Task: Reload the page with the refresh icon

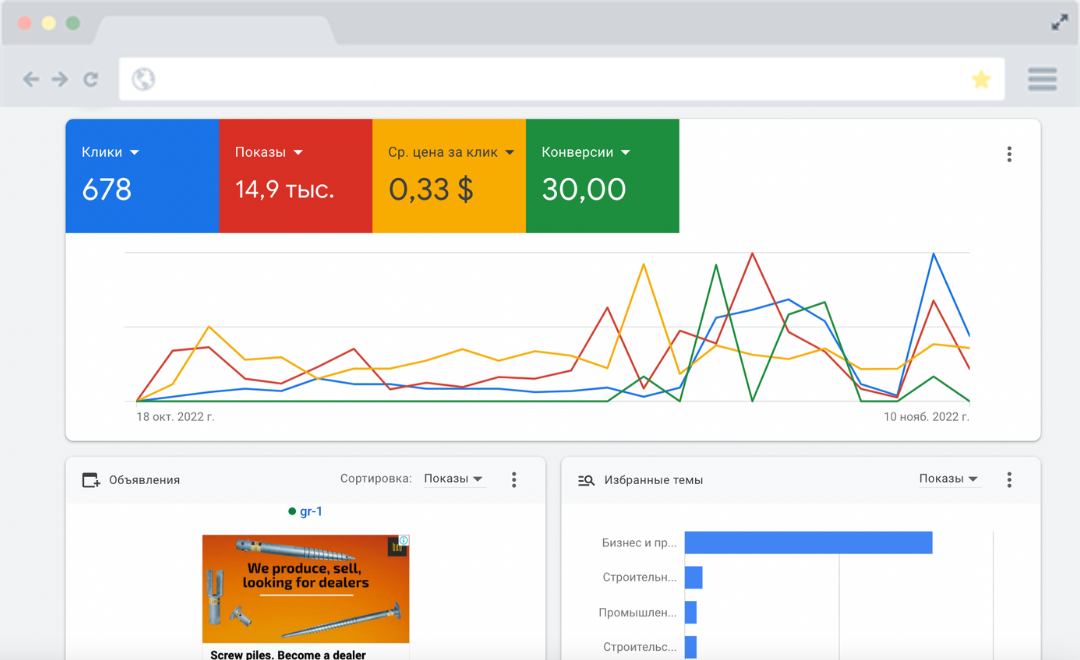Action: (x=91, y=79)
